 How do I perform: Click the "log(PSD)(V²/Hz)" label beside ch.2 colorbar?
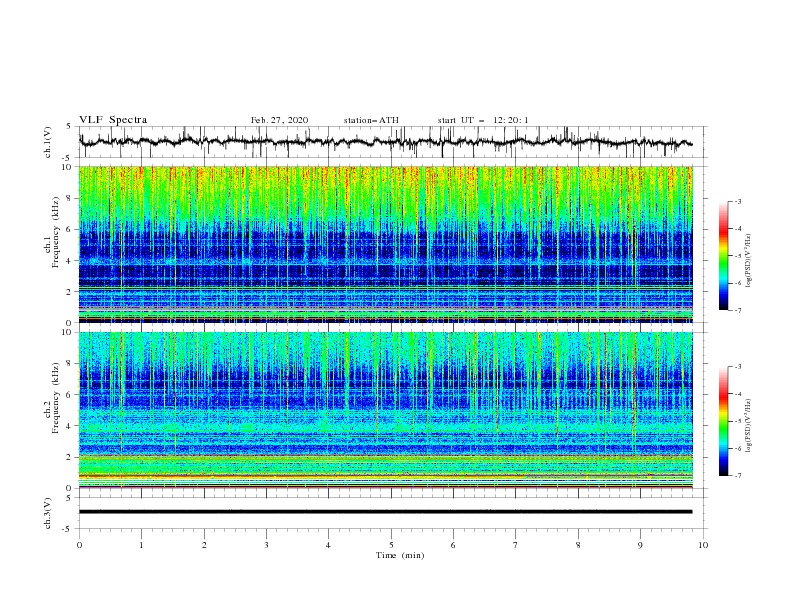point(749,426)
